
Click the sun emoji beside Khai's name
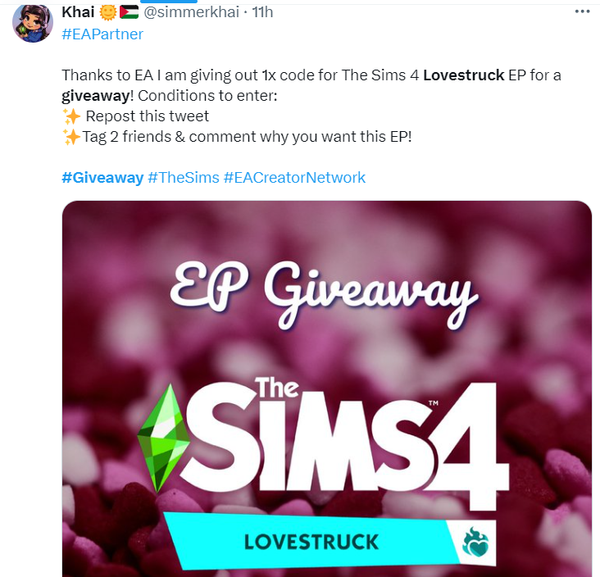point(108,12)
